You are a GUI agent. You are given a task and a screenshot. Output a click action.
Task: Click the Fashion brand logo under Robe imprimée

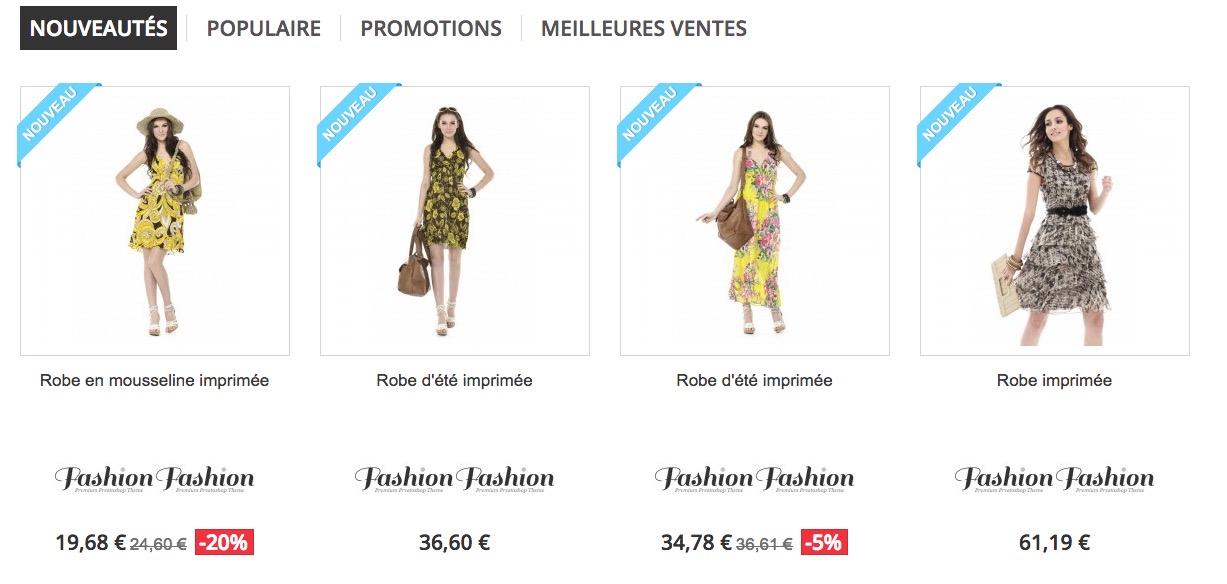pos(1055,479)
